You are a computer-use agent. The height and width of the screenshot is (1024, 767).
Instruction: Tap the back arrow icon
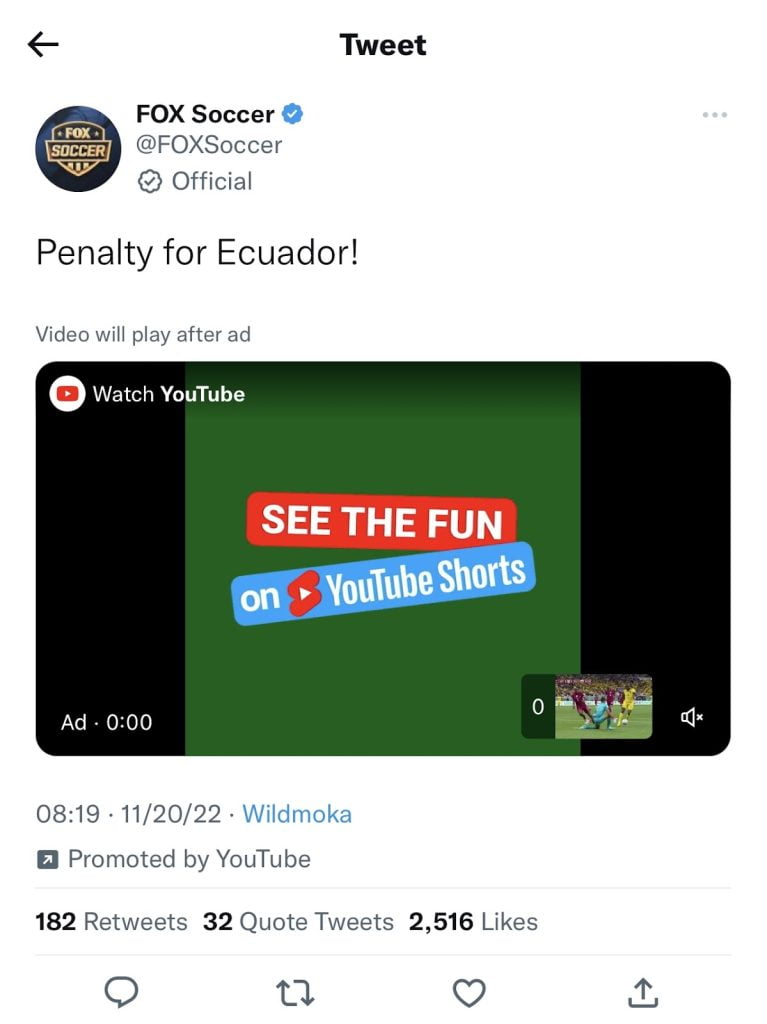(x=43, y=44)
